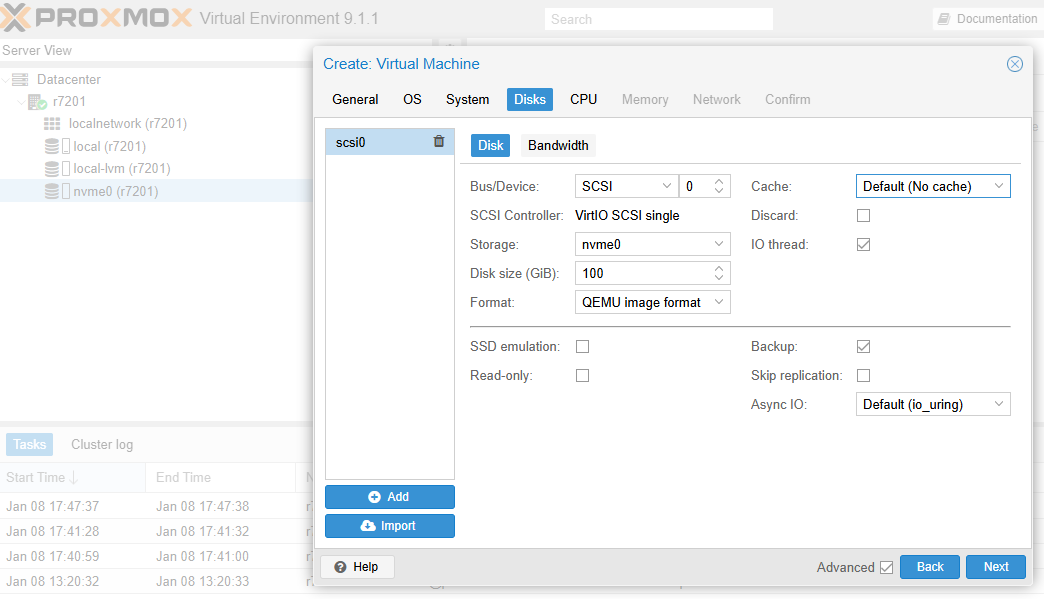Screen dimensions: 1044x599
Task: Click the top Search field
Action: click(658, 19)
